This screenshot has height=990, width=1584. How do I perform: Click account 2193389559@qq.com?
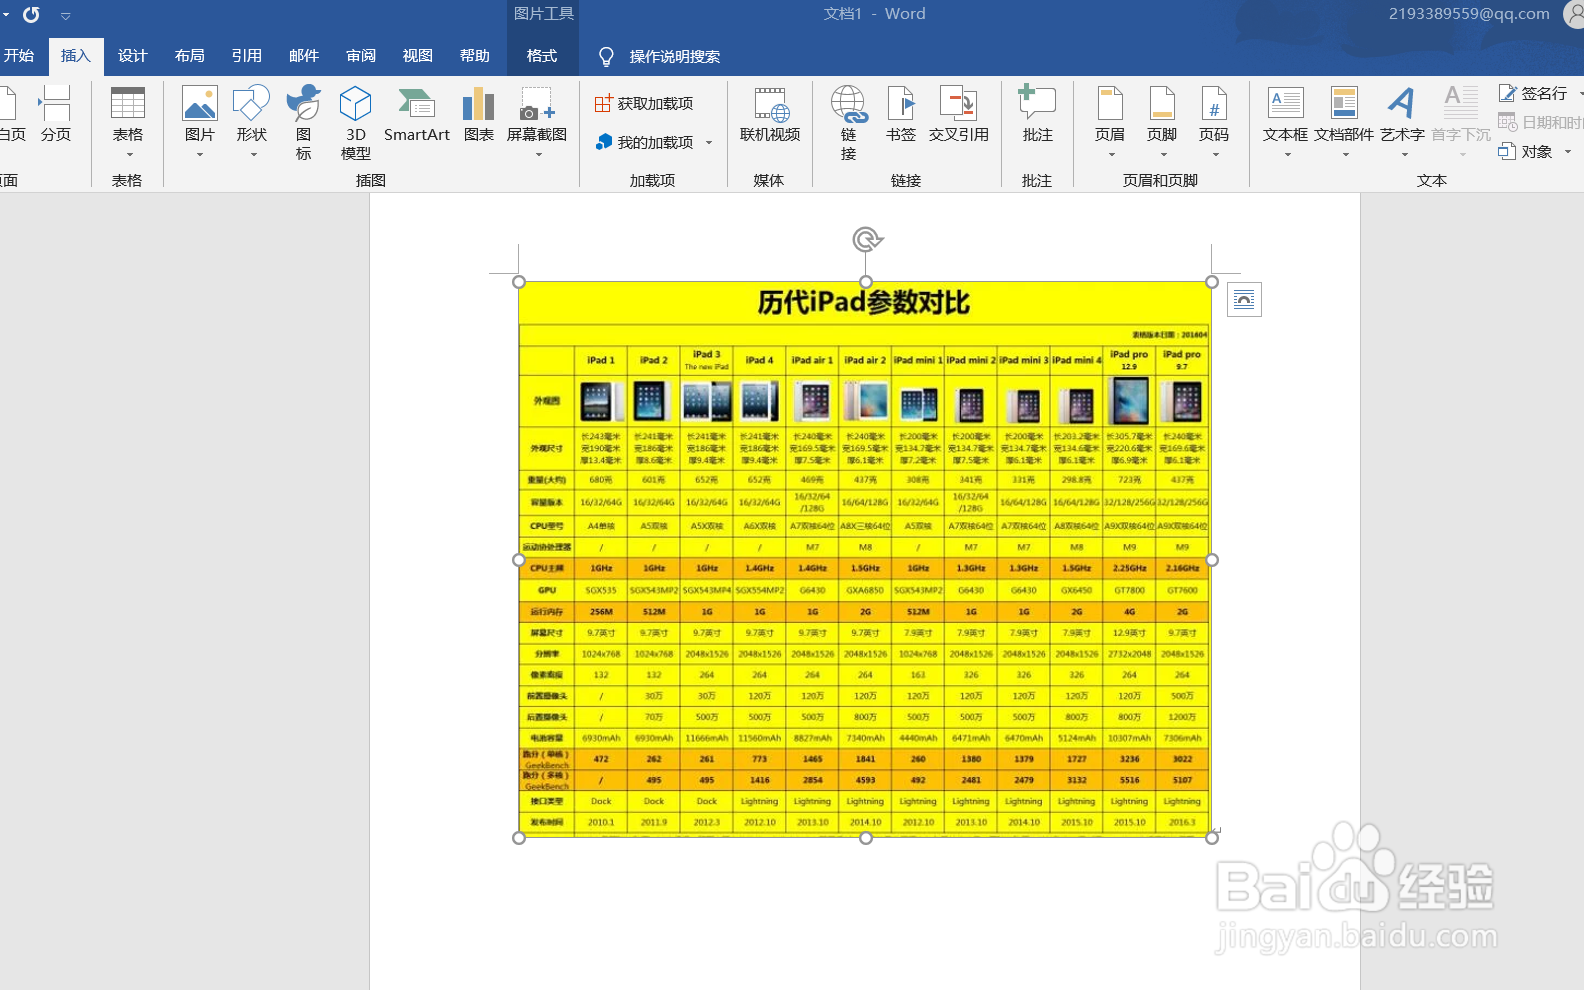coord(1469,14)
